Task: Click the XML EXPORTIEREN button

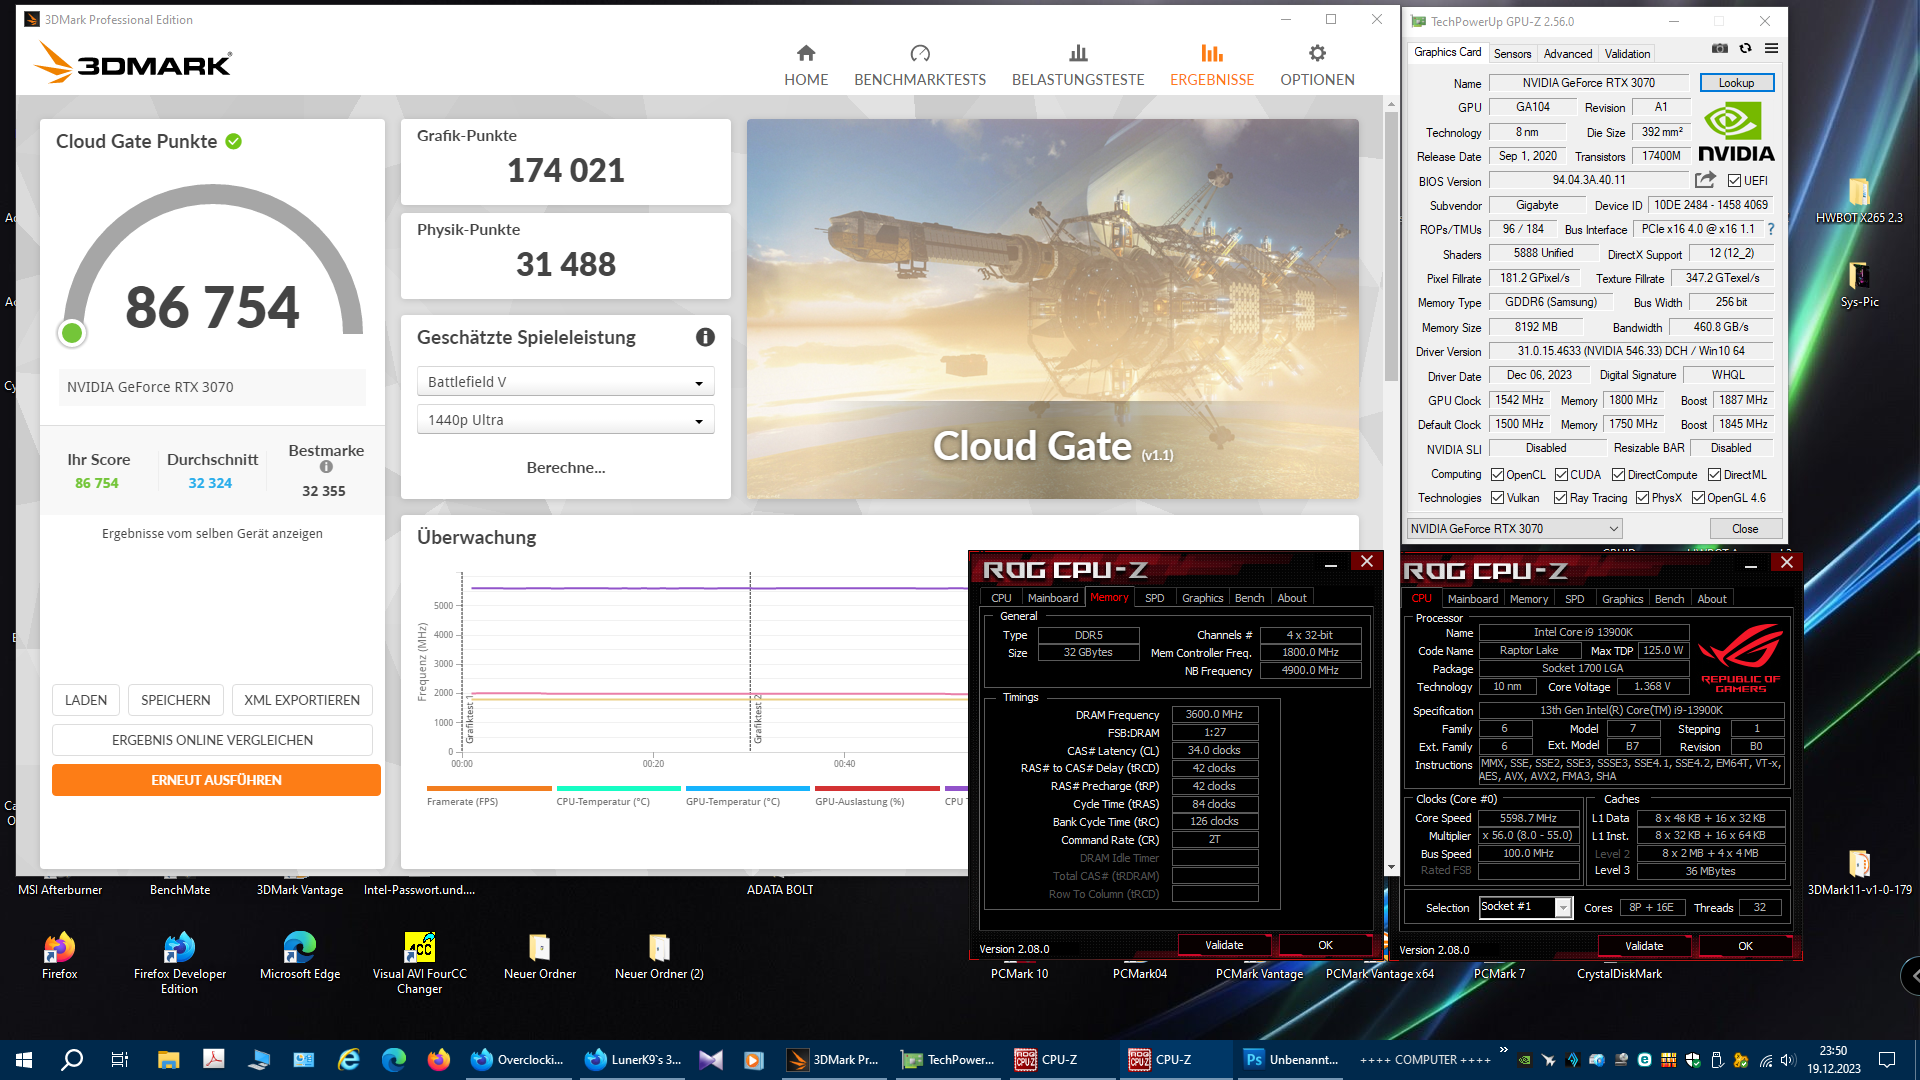Action: [302, 700]
